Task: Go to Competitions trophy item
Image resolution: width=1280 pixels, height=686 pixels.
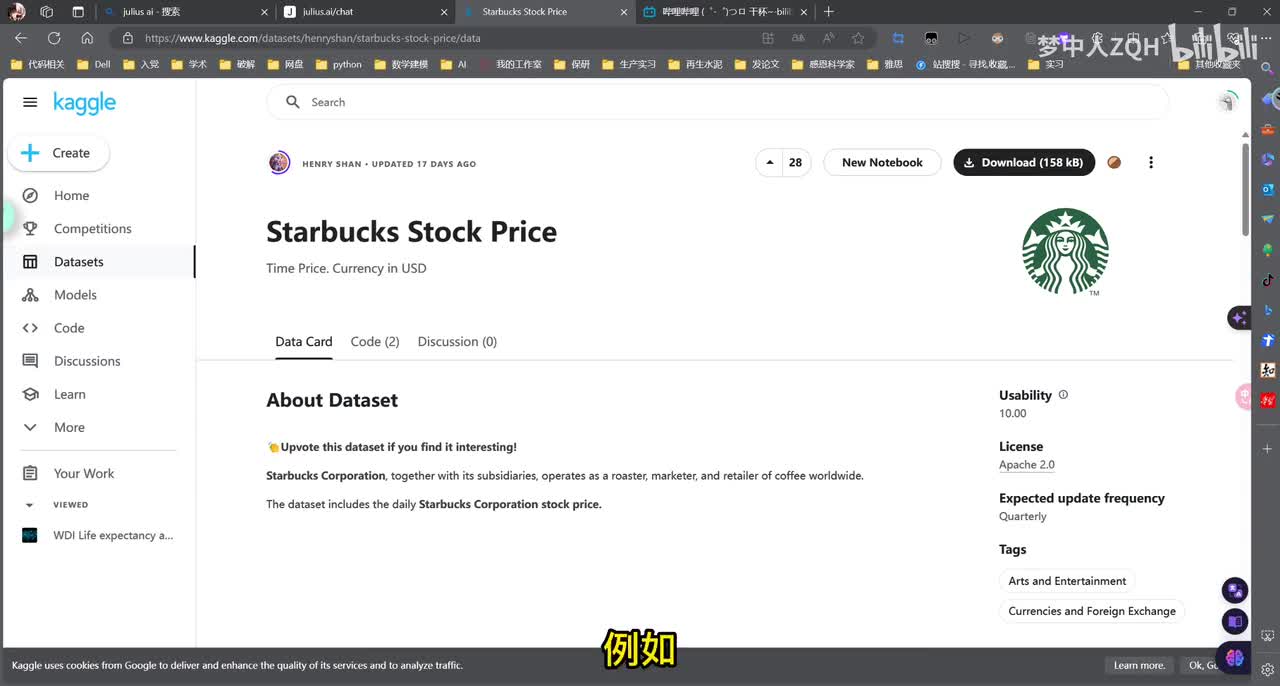Action: (x=92, y=229)
